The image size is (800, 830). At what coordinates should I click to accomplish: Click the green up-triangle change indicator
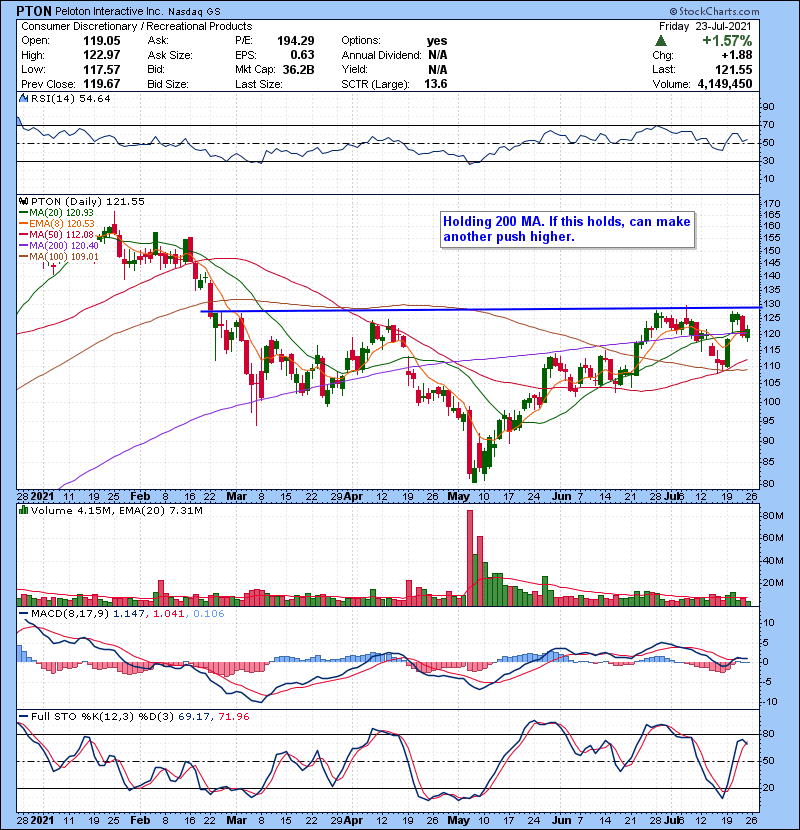pos(660,41)
